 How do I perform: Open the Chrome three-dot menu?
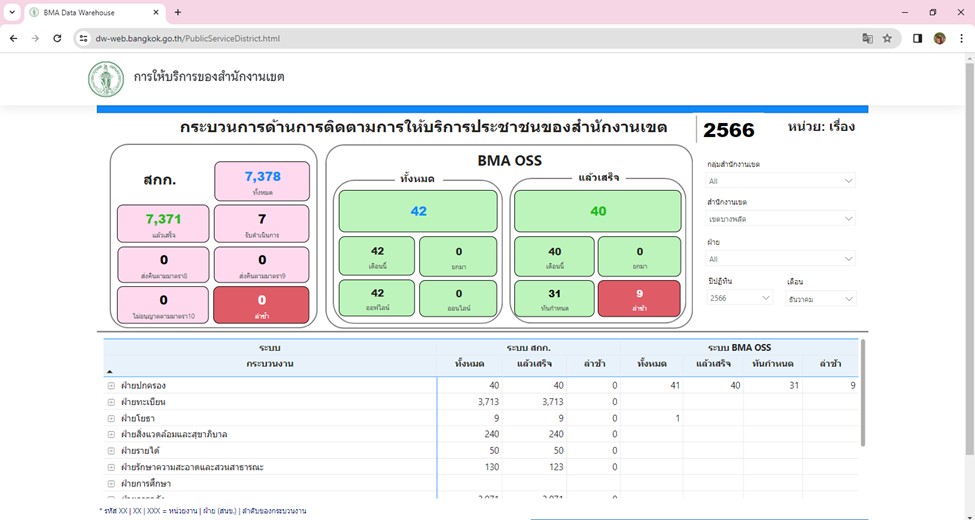click(x=960, y=38)
